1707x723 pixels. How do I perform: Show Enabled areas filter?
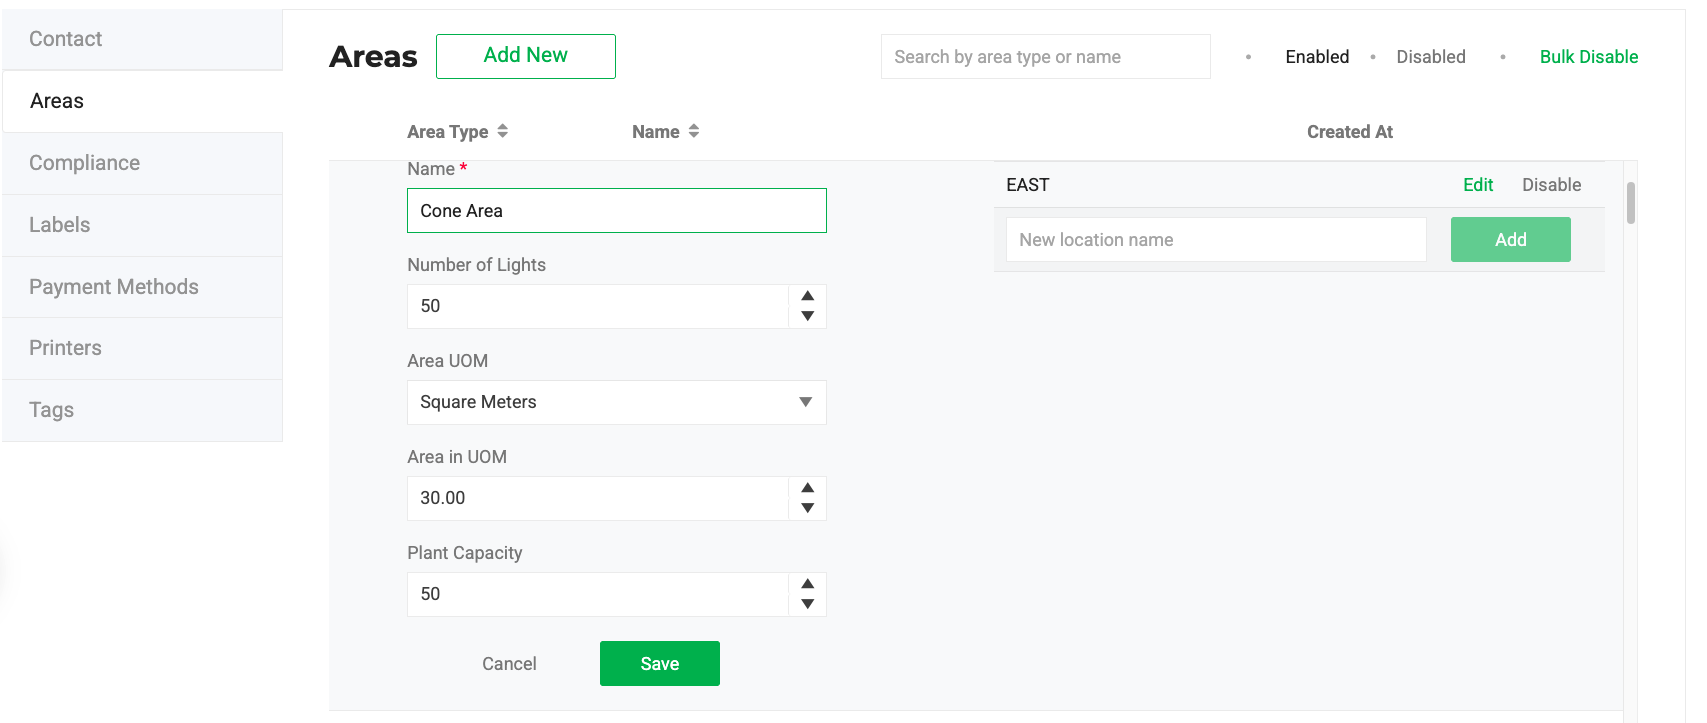(x=1316, y=57)
